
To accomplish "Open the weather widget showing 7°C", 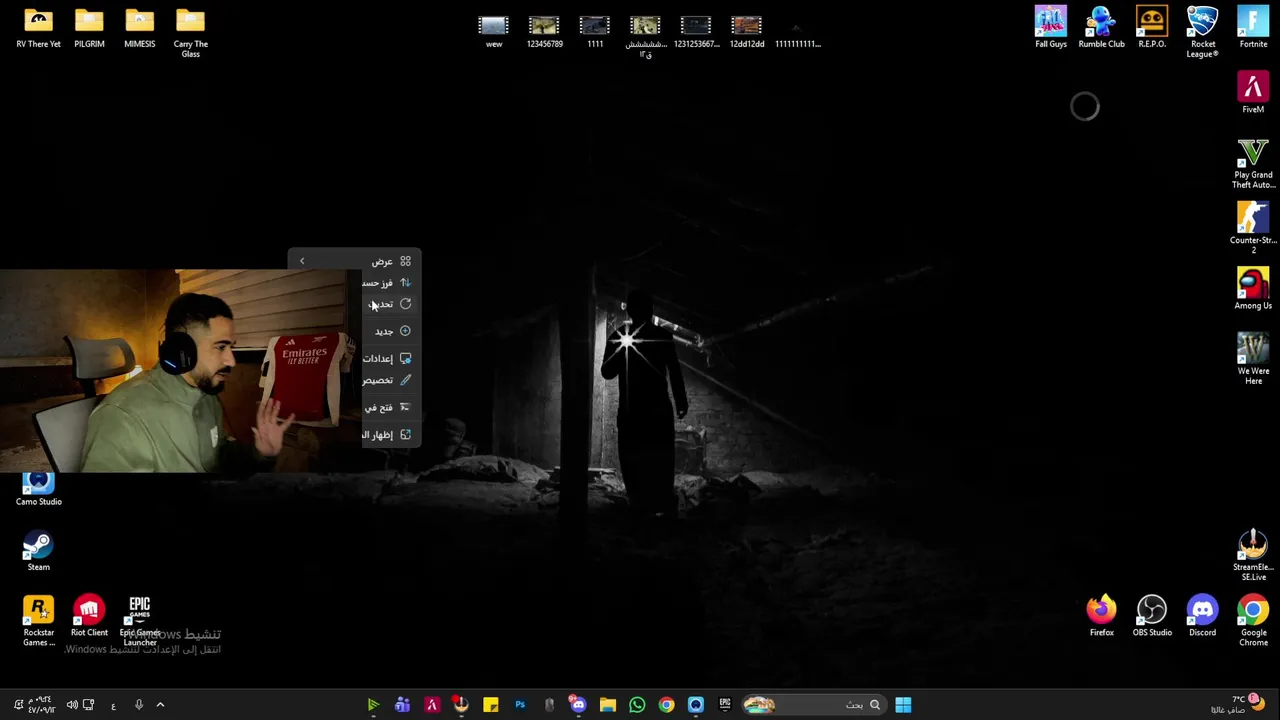I will [x=1237, y=704].
